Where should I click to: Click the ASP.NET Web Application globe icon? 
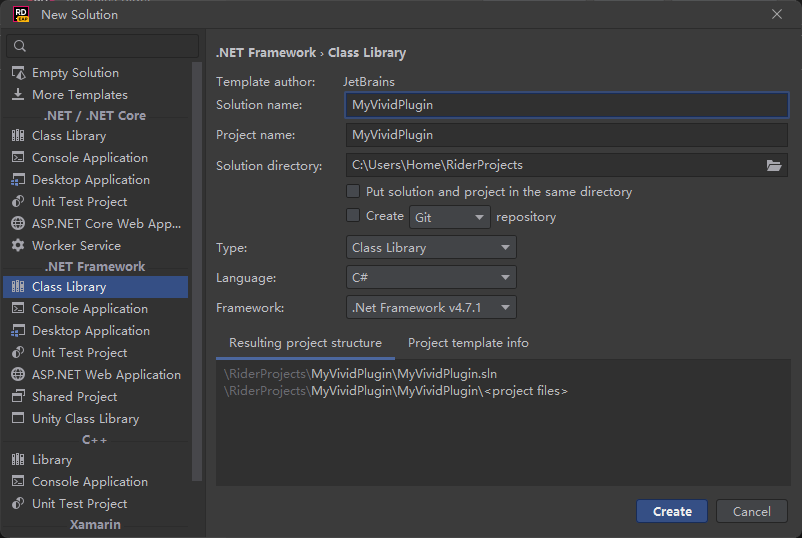click(x=18, y=374)
